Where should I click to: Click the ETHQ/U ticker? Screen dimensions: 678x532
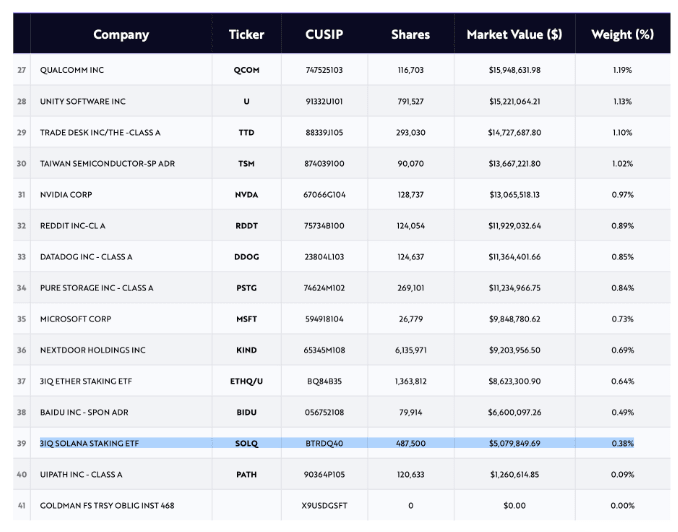246,381
